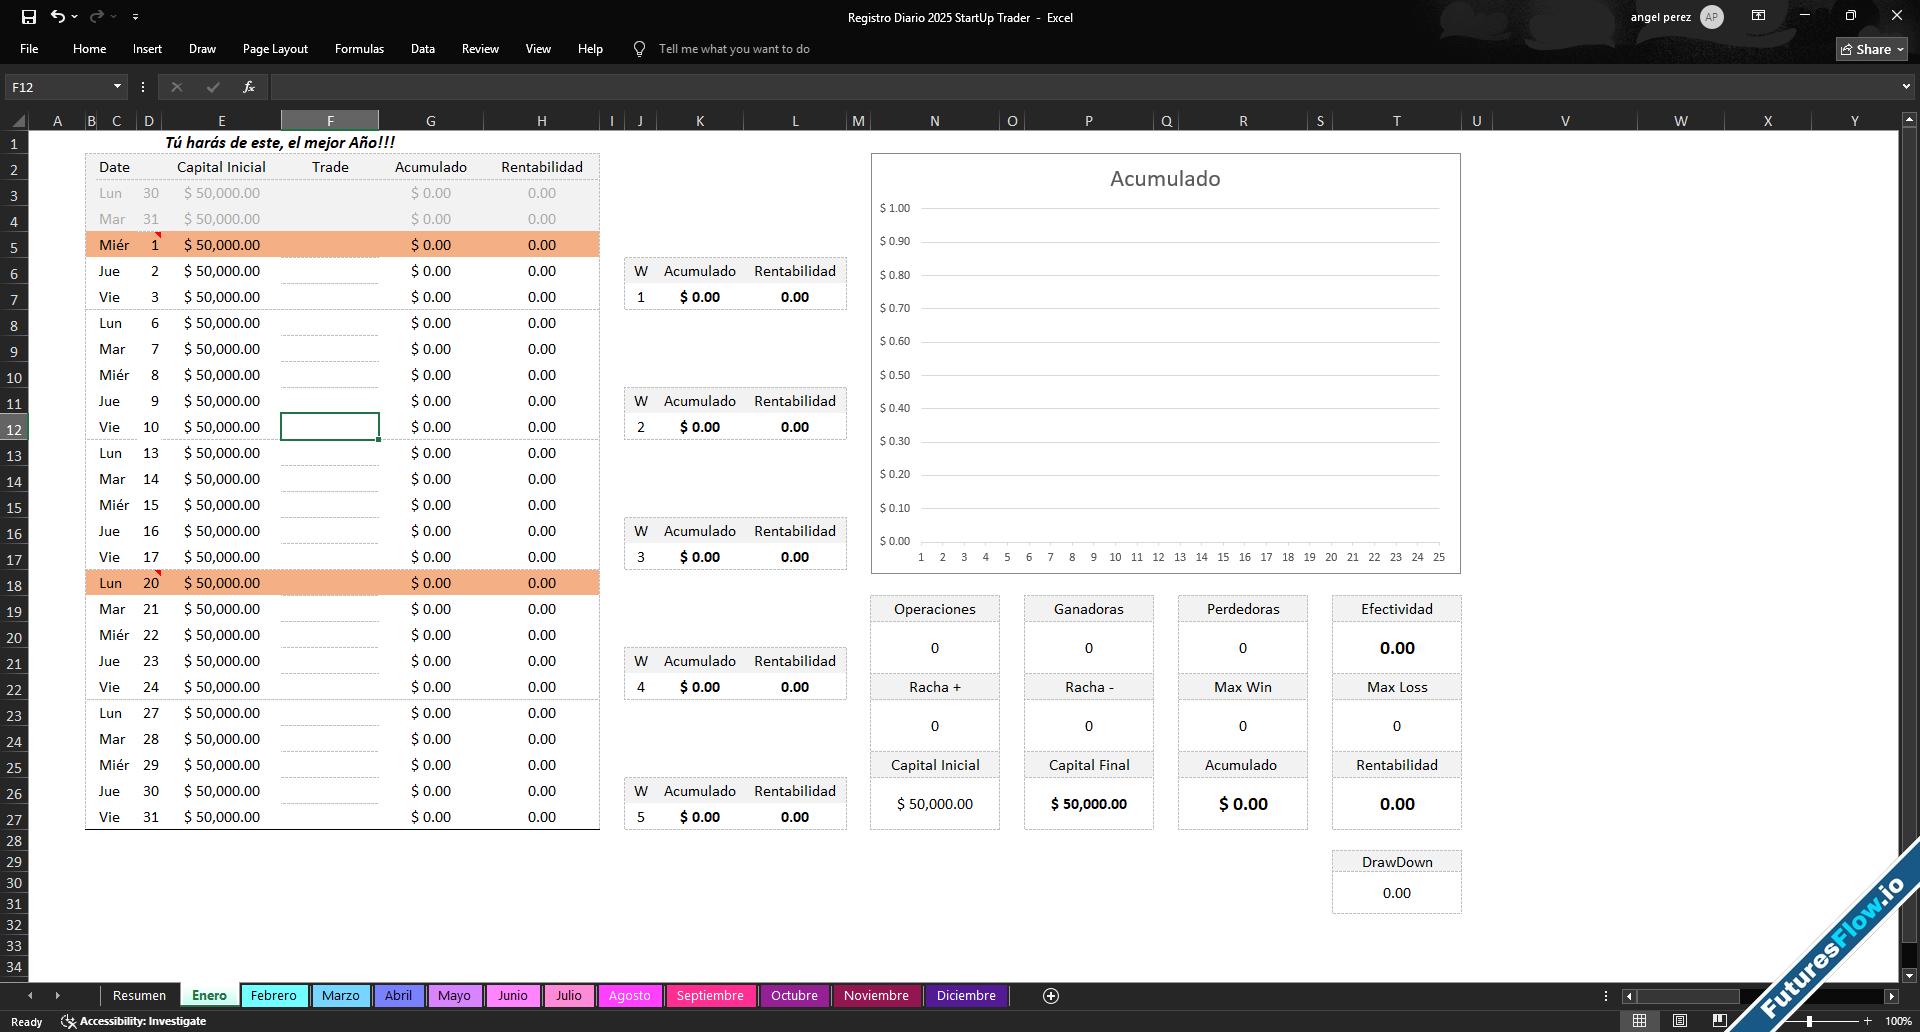This screenshot has height=1032, width=1920.
Task: Expand the Share dropdown arrow
Action: tap(1898, 49)
